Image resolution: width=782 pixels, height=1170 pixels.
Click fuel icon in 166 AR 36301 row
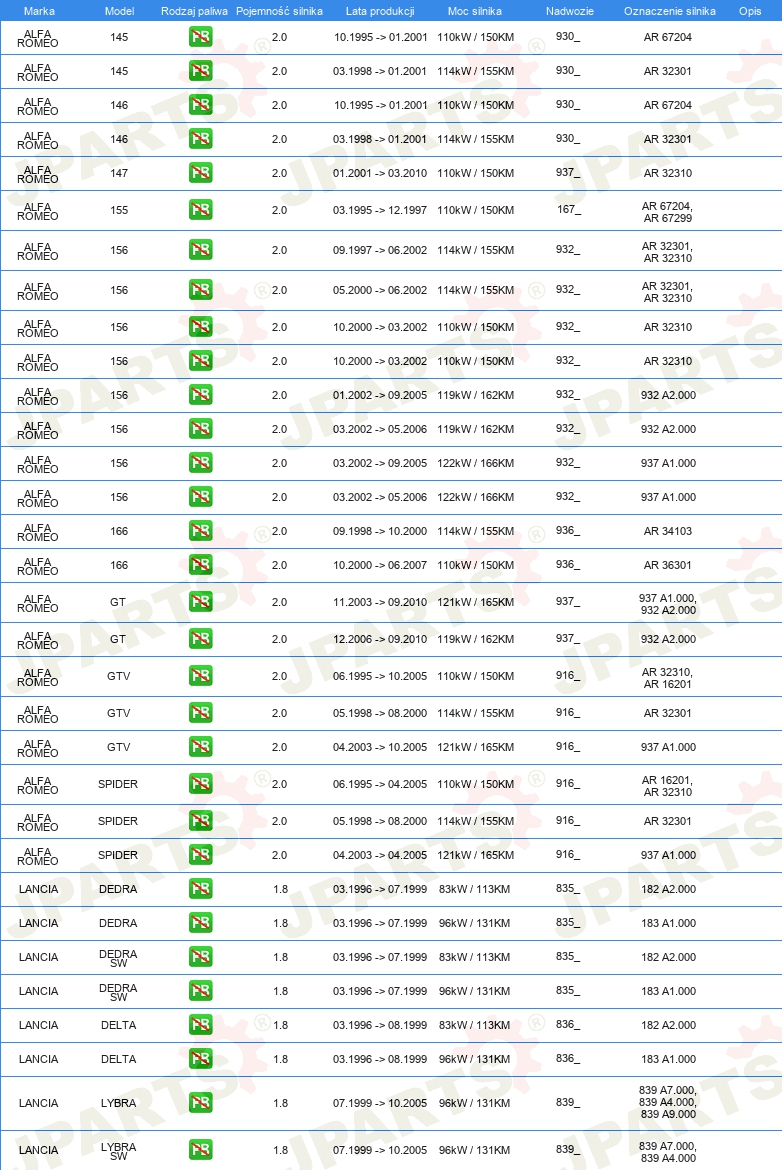(201, 565)
